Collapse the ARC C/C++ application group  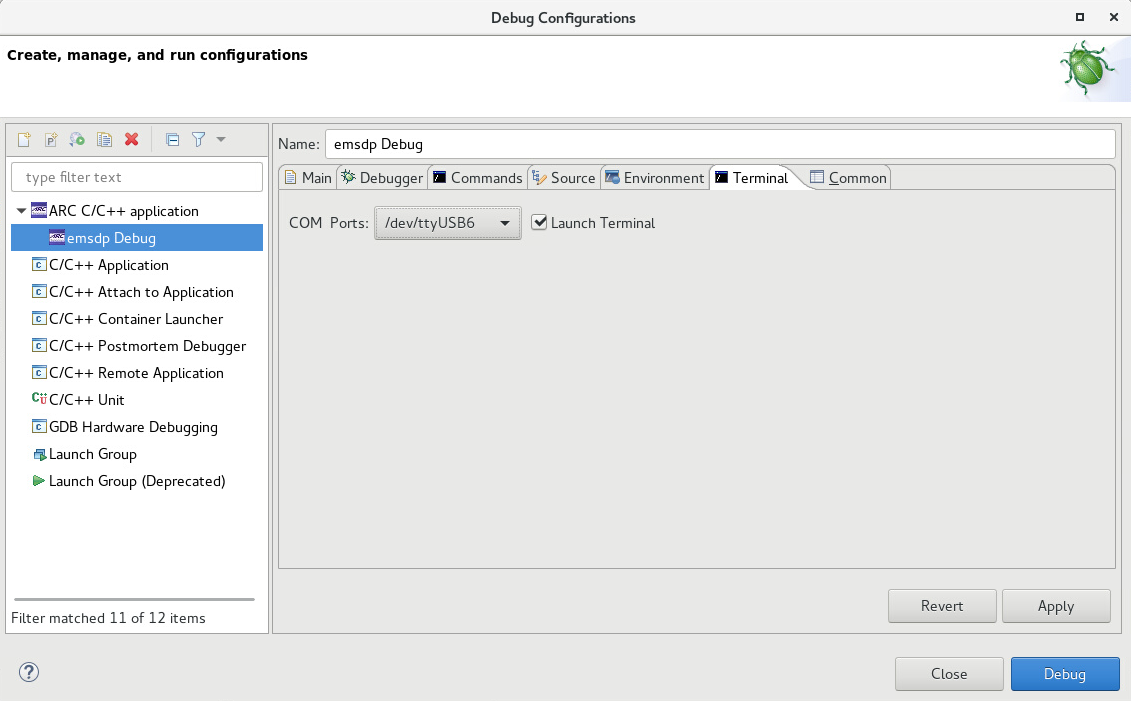[x=21, y=211]
